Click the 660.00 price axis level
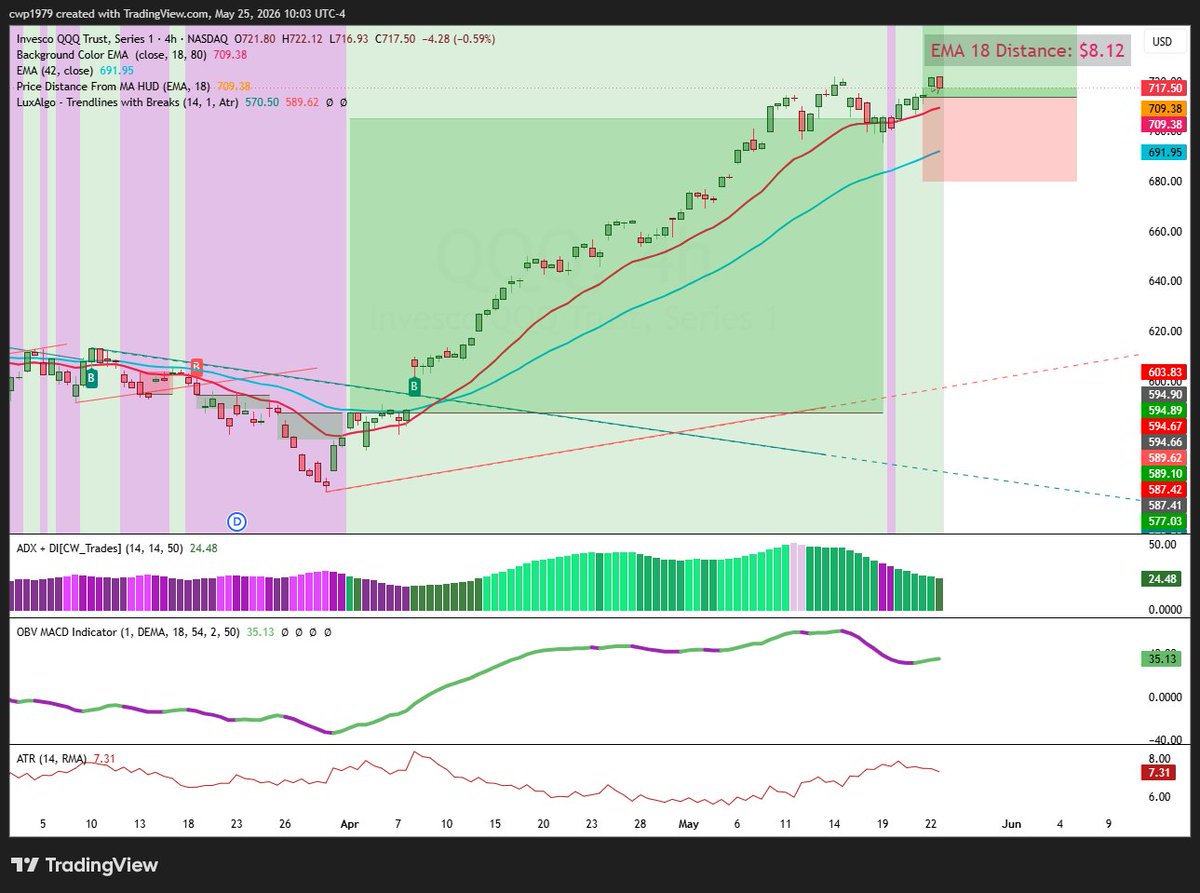The height and width of the screenshot is (893, 1200). [1163, 231]
